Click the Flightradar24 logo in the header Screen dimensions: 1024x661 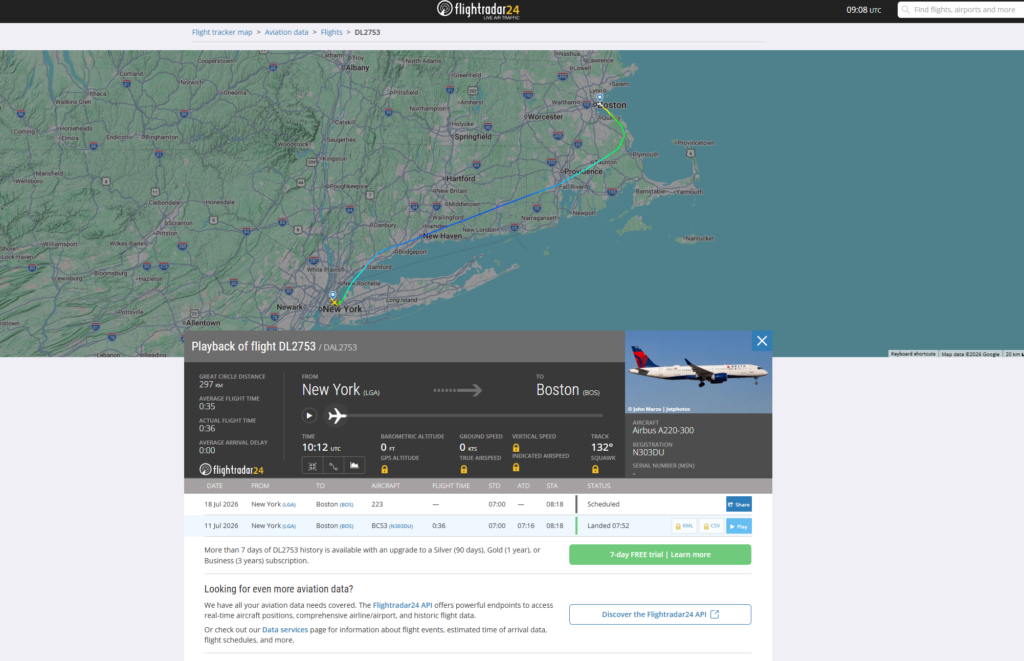[479, 10]
